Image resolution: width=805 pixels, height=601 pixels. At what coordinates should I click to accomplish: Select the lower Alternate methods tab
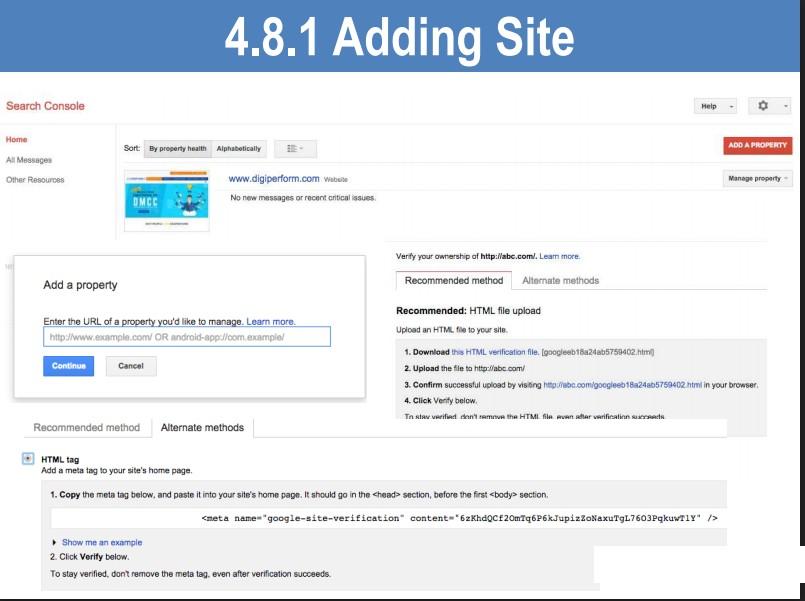click(202, 428)
